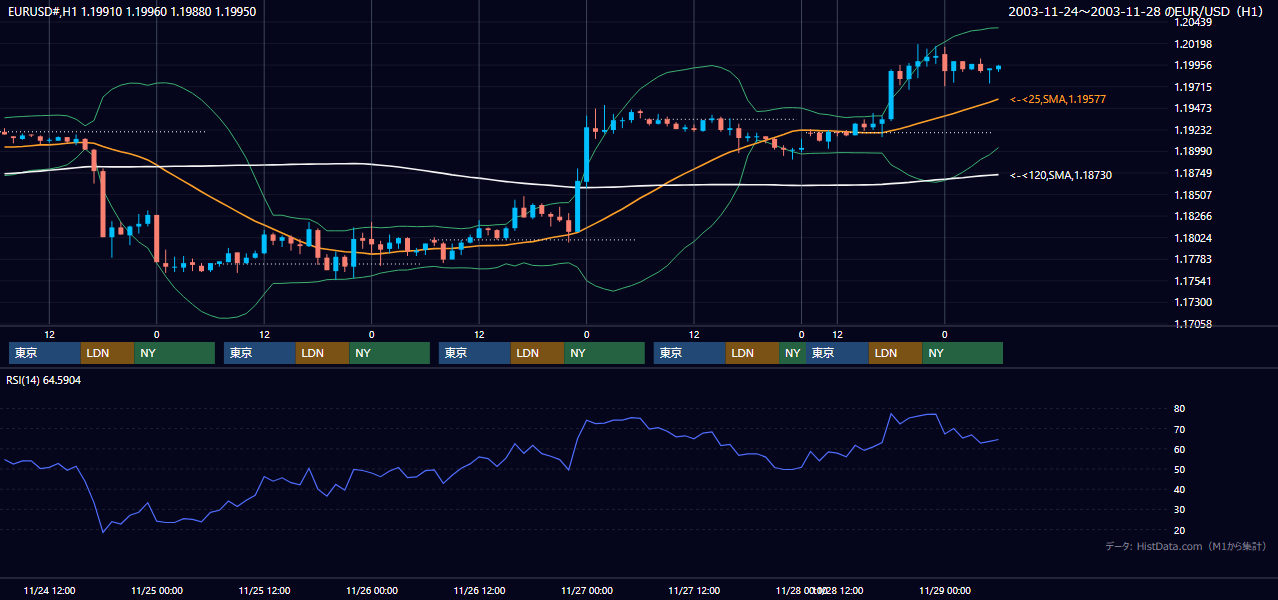This screenshot has width=1278, height=600.
Task: Select RSI scale level 60
Action: point(1180,449)
